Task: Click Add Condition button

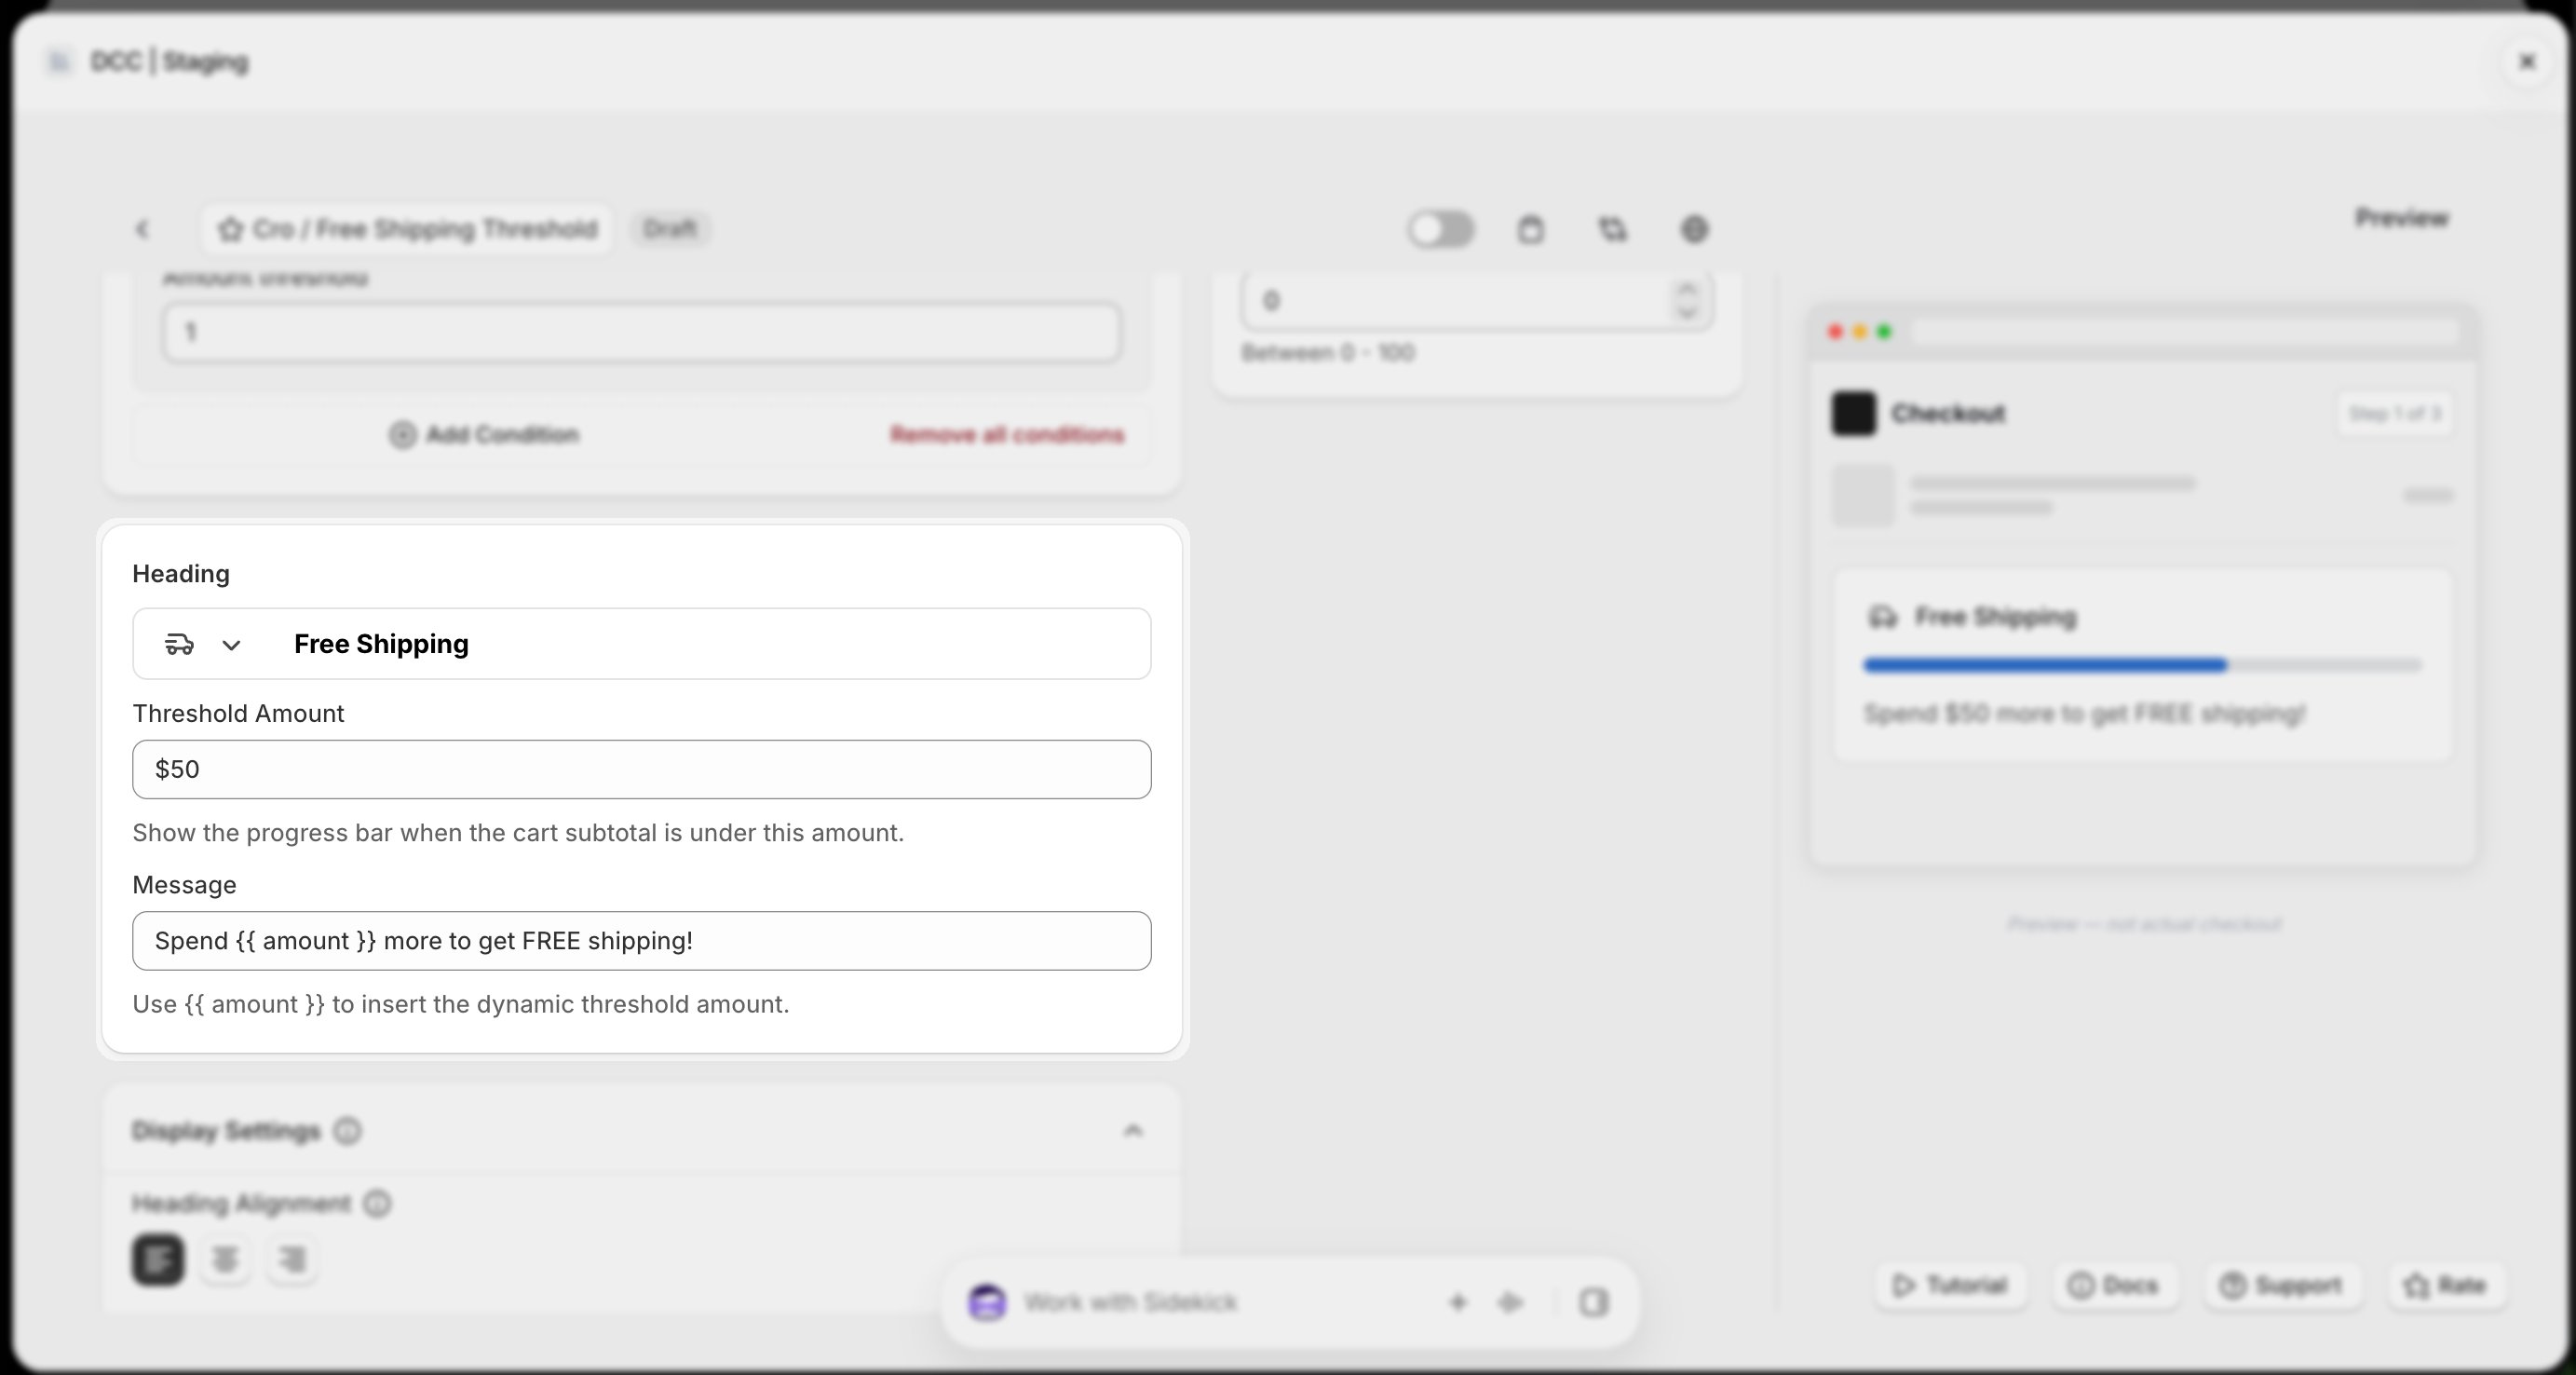Action: click(484, 434)
